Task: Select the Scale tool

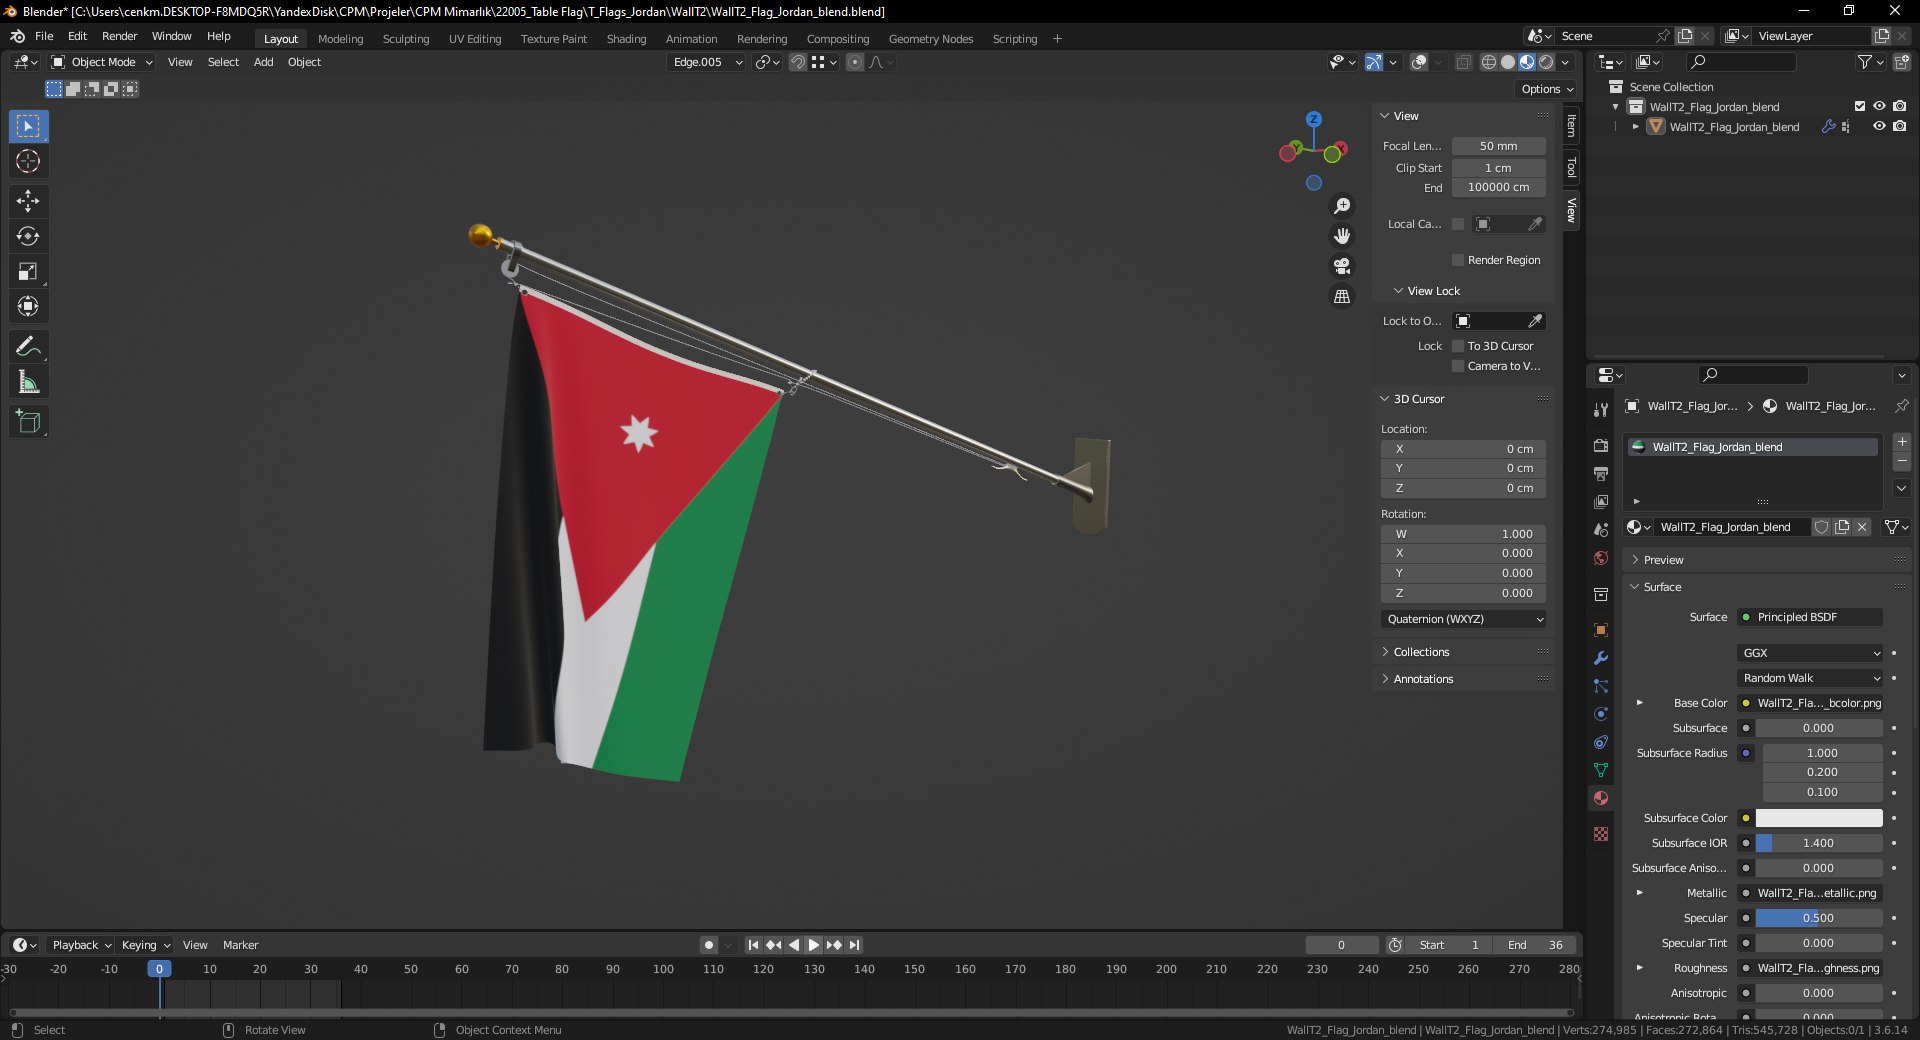Action: pos(28,271)
